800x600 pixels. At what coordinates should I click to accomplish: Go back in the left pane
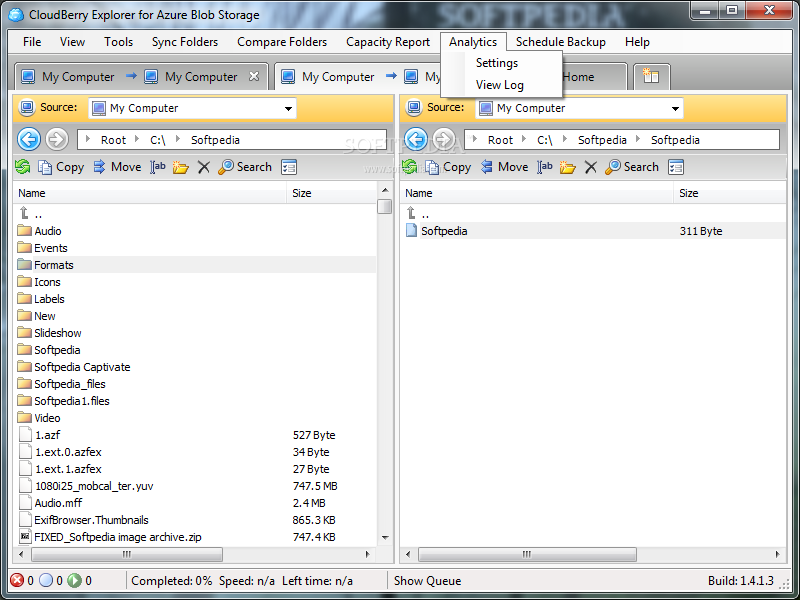tap(29, 139)
